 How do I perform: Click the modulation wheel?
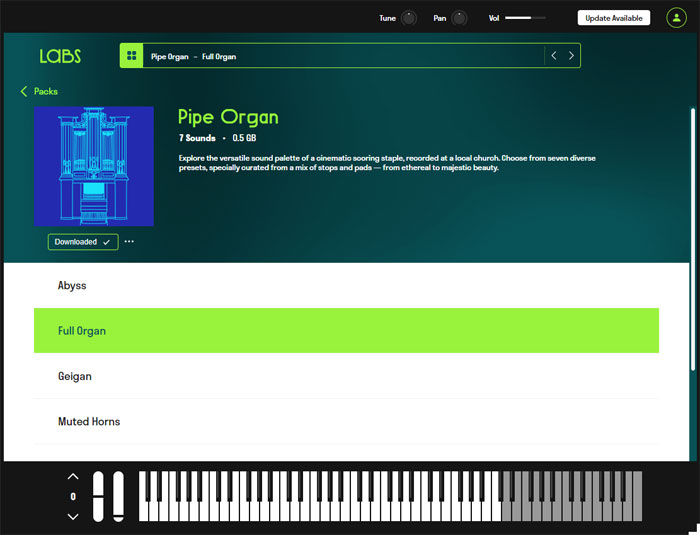point(118,496)
